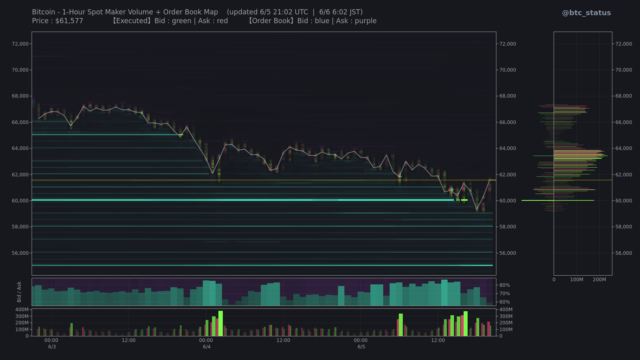Click '56,000' on the volume profile panel's axis
This screenshot has width=640, height=360.
[623, 253]
